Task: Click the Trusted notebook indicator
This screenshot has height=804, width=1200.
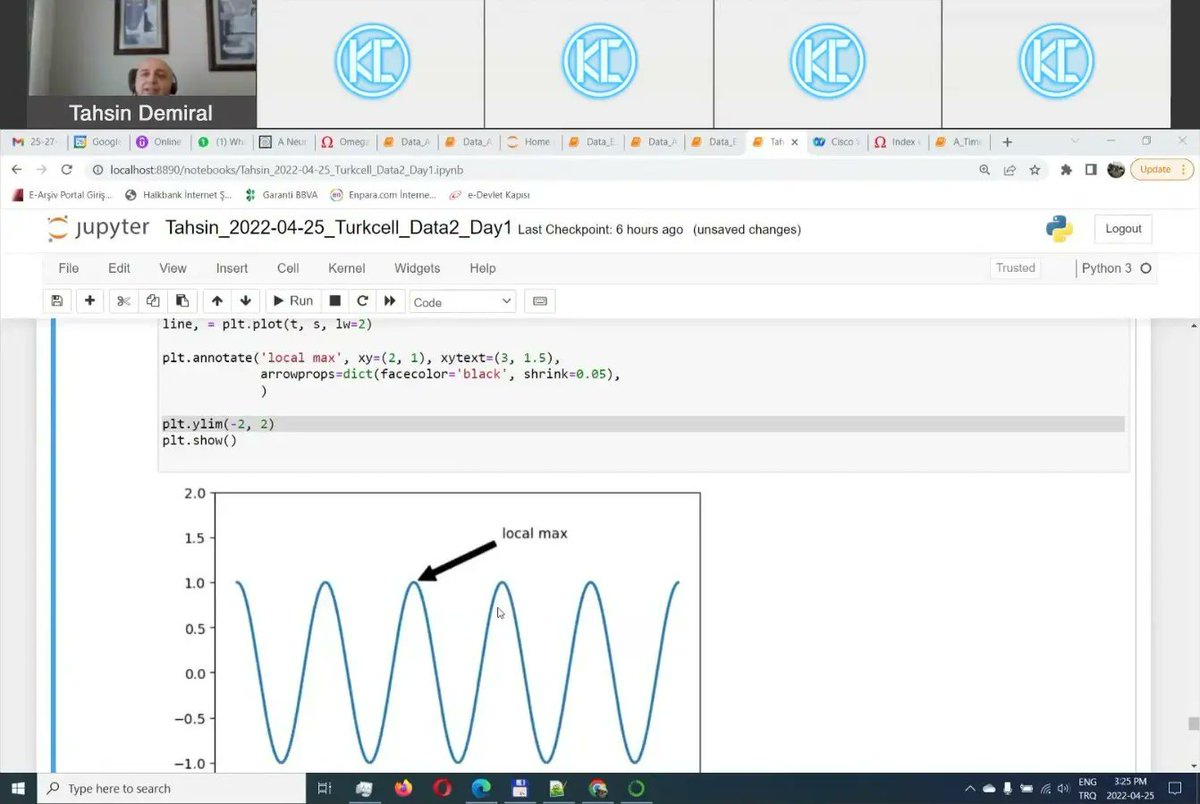Action: click(x=1015, y=268)
